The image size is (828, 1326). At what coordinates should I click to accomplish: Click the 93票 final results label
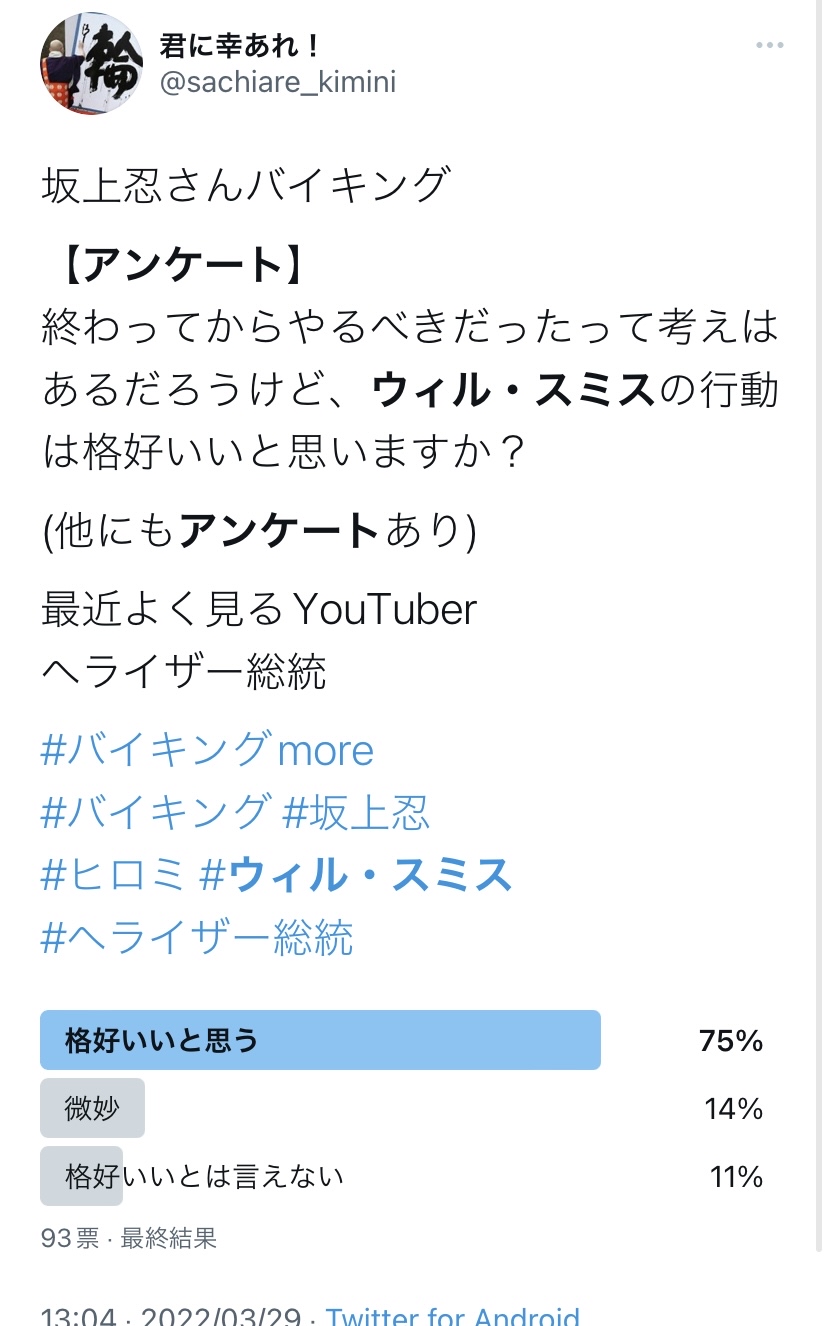click(x=129, y=1239)
